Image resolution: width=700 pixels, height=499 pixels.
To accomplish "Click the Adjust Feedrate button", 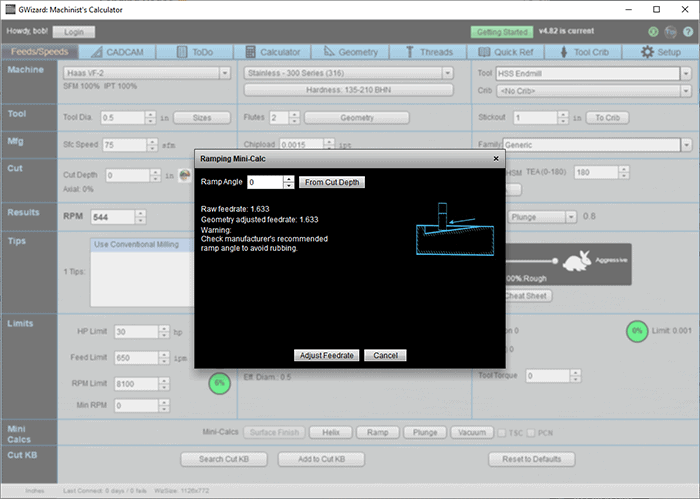I will 327,355.
